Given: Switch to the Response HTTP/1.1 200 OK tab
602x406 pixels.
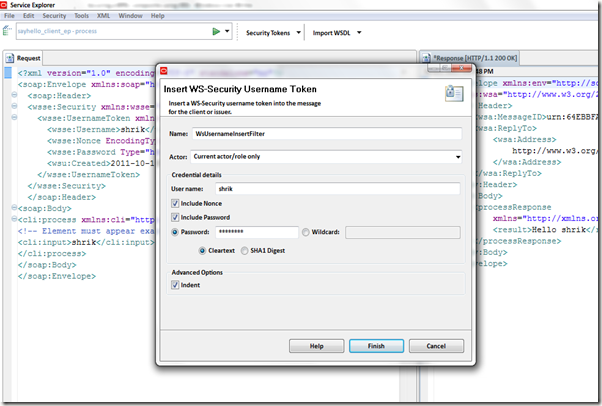Looking at the screenshot, I should click(470, 58).
